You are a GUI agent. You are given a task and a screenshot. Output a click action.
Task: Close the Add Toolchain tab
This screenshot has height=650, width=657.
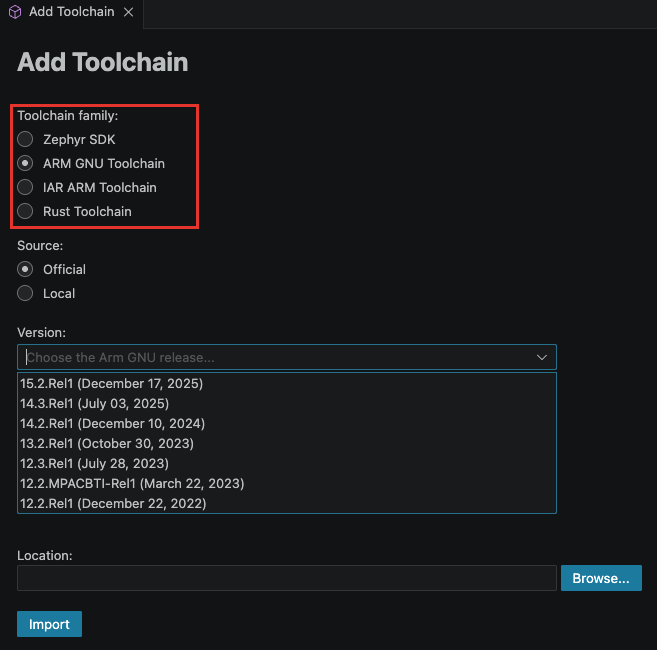pyautogui.click(x=128, y=12)
